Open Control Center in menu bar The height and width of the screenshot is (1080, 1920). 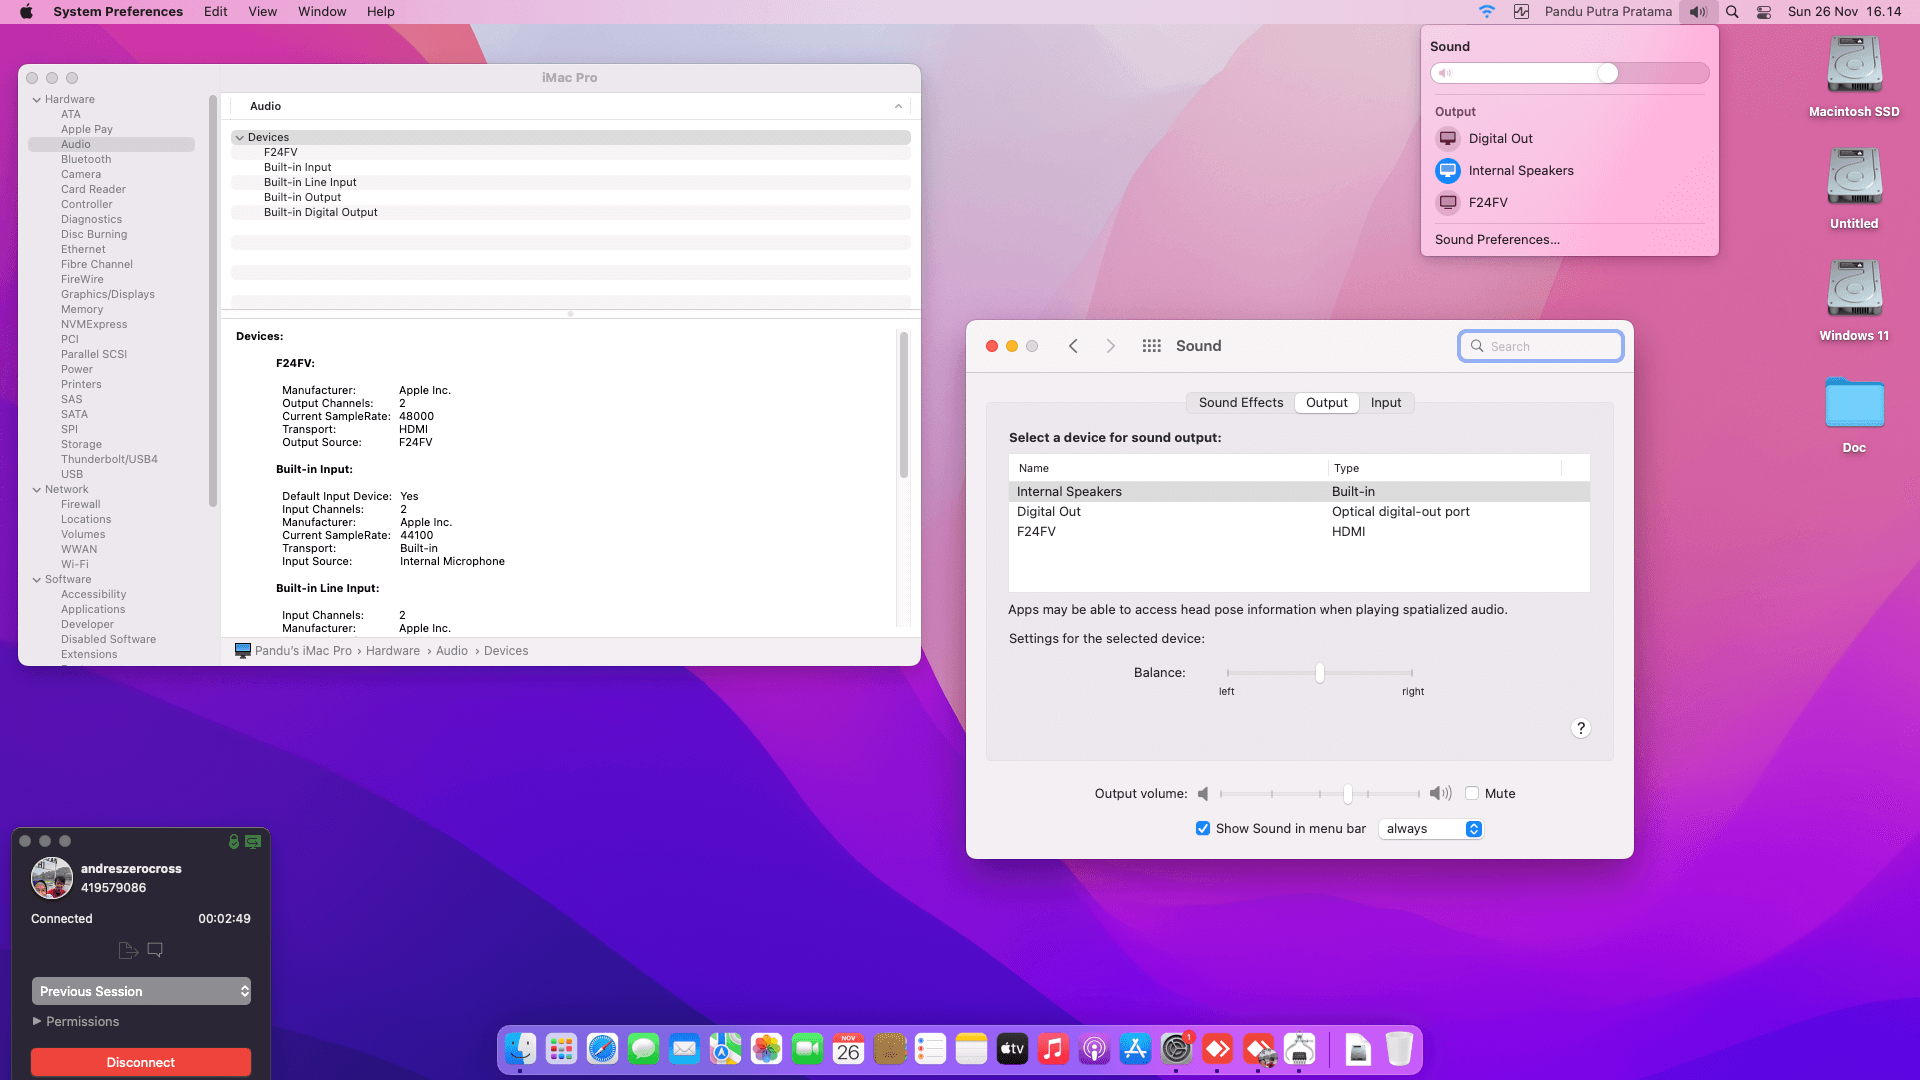1764,12
